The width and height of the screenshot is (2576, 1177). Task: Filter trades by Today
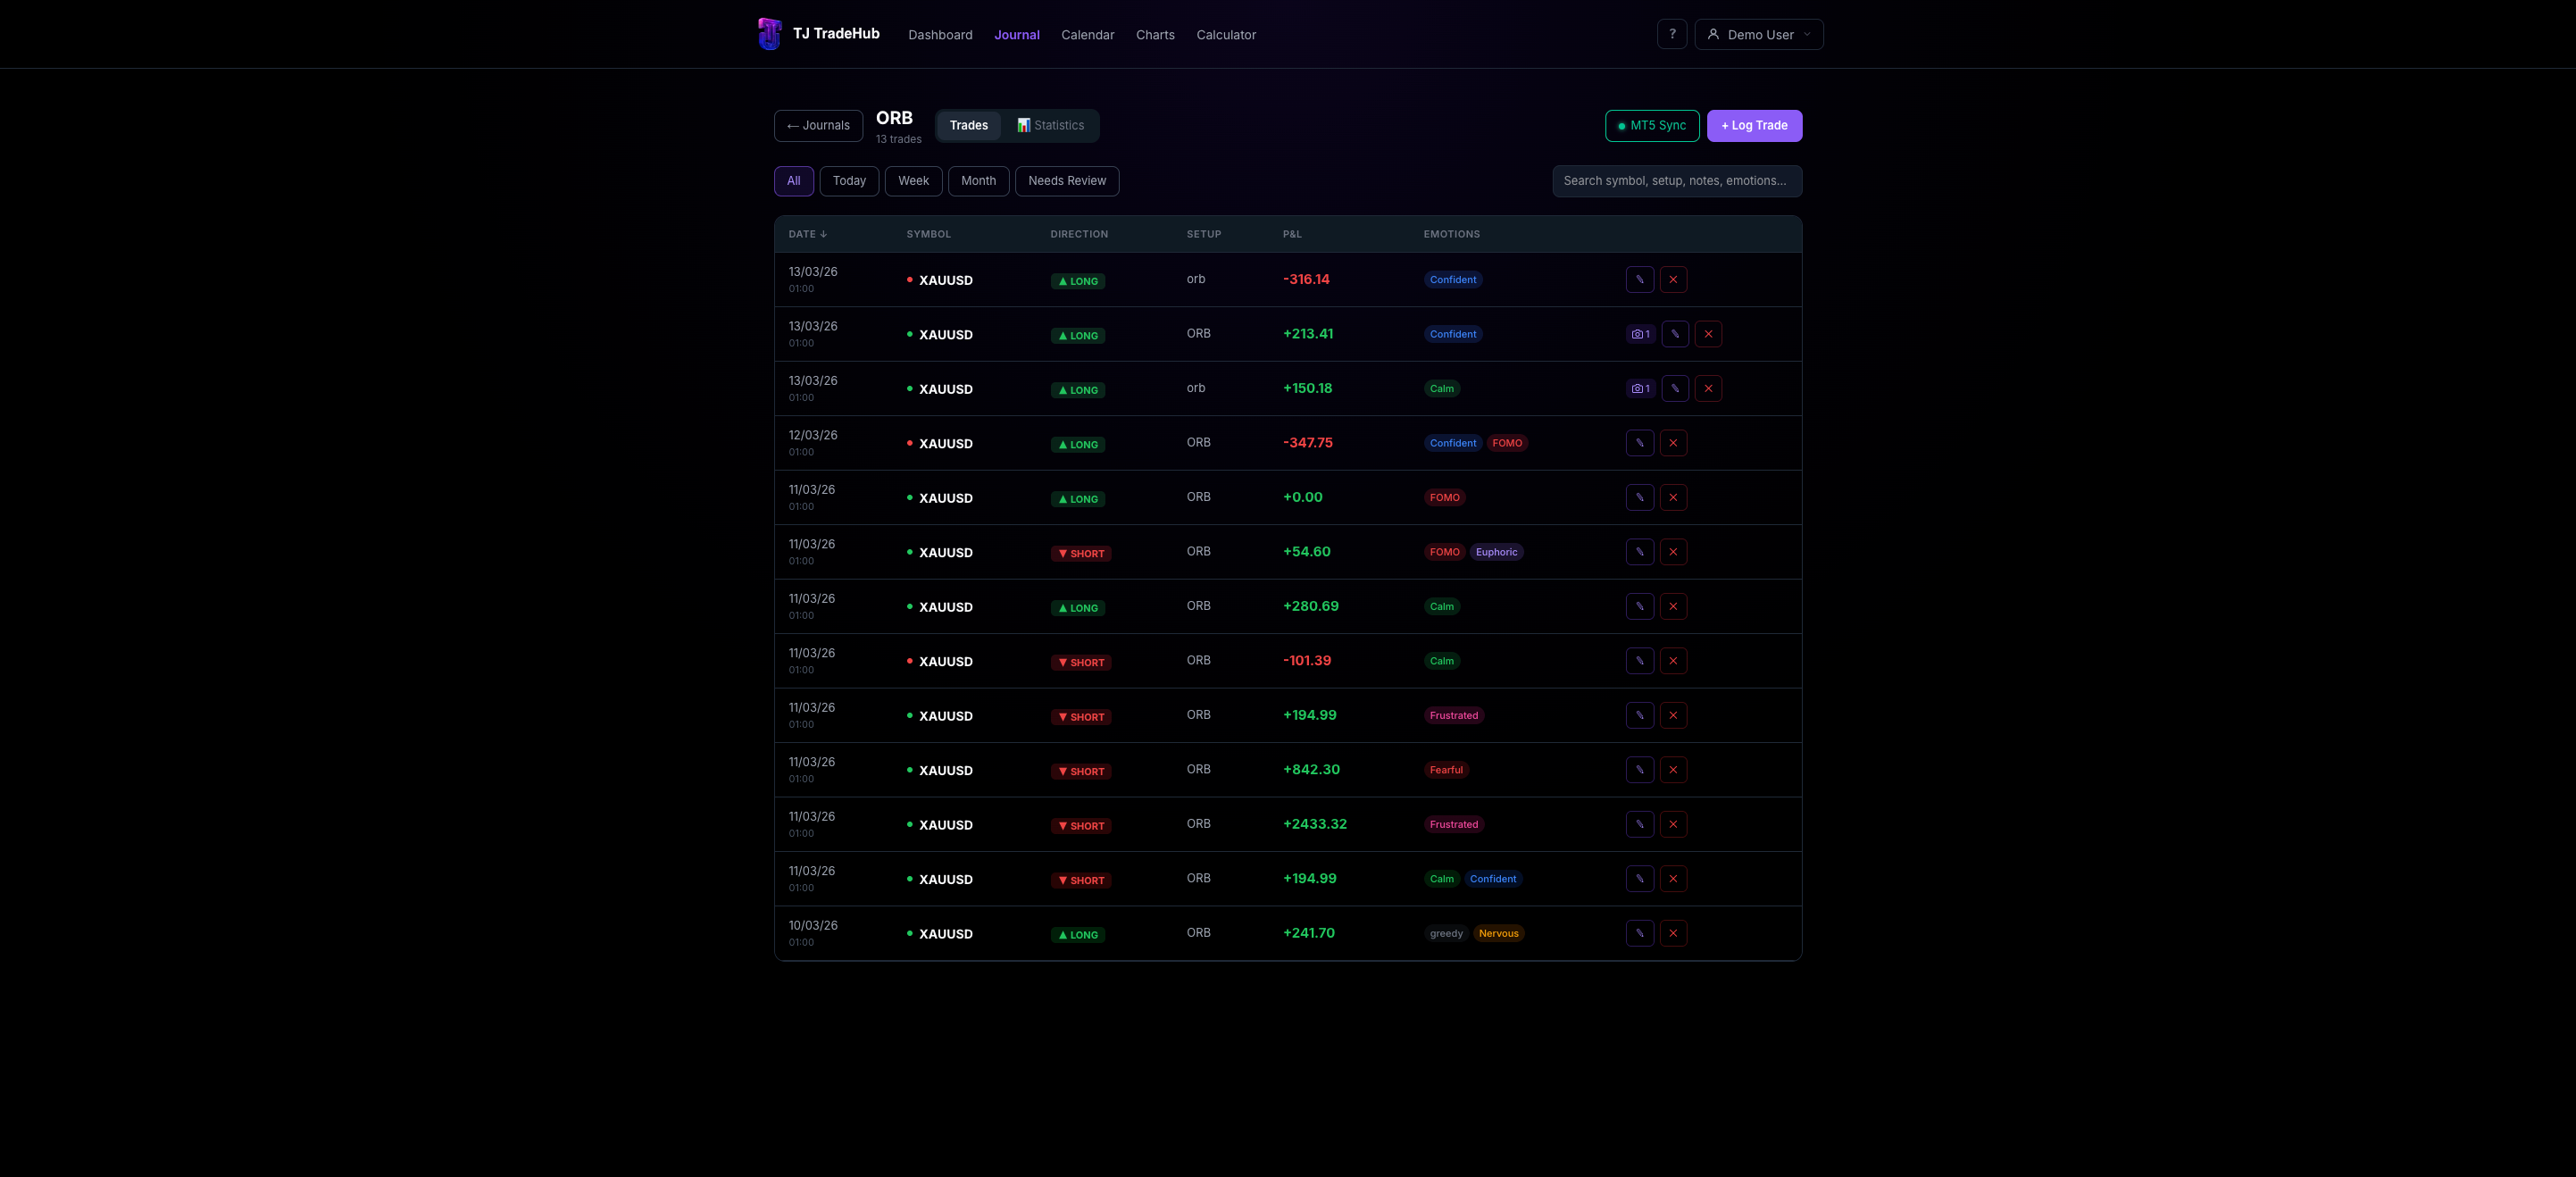849,181
